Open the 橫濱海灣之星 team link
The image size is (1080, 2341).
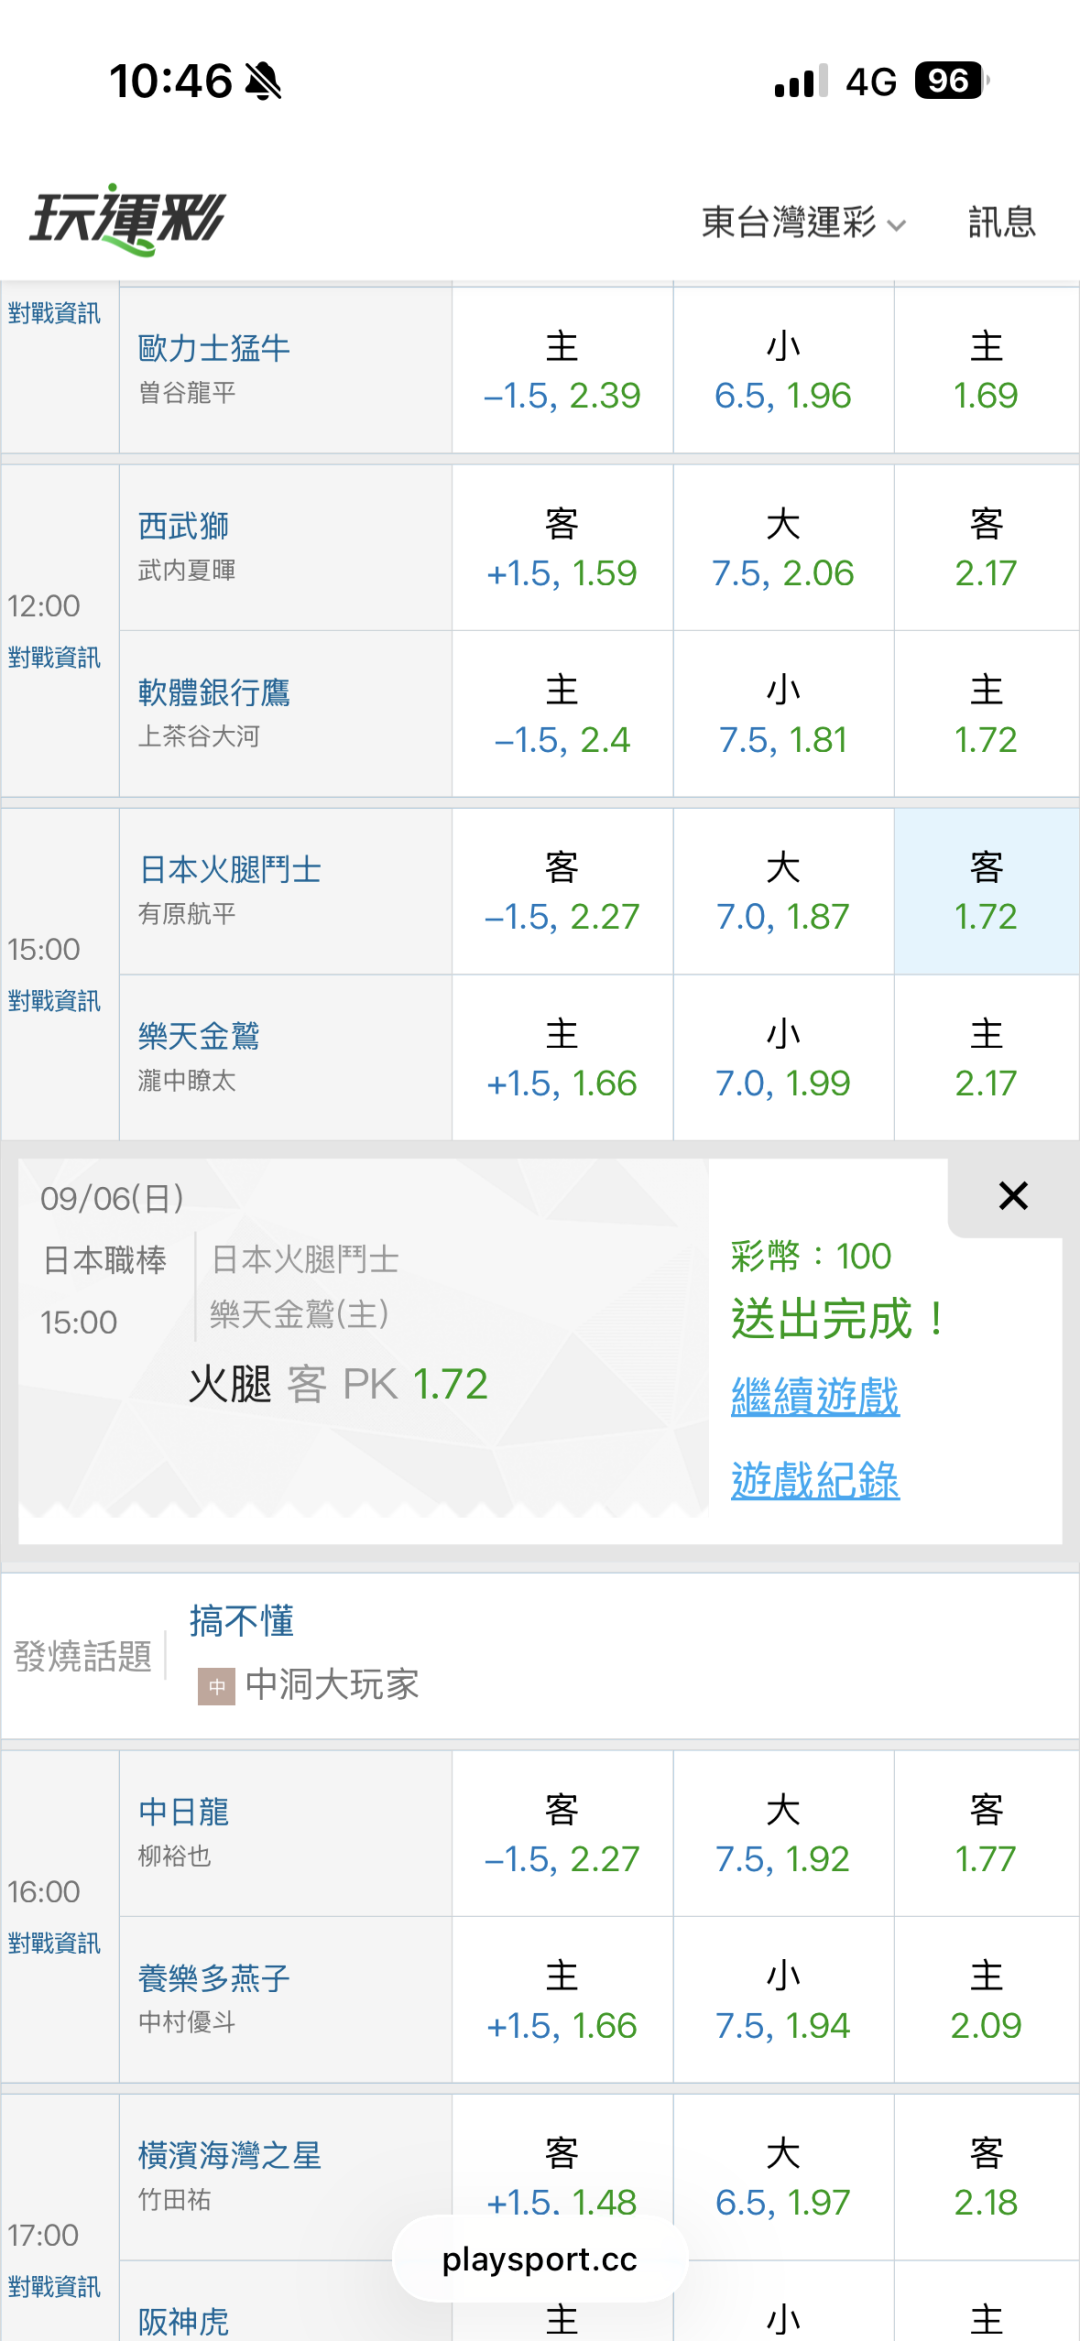click(229, 2155)
